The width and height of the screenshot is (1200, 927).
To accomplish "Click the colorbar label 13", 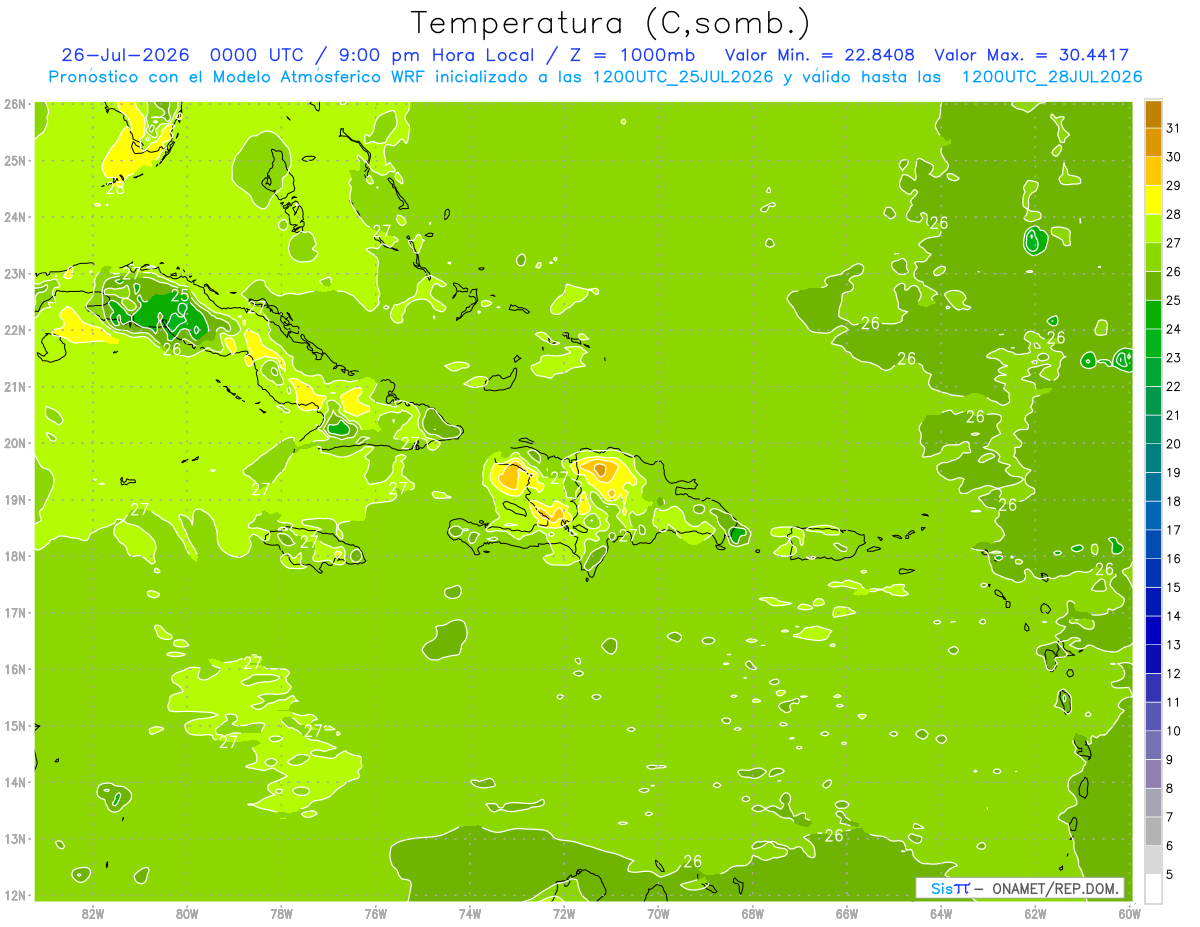I will tap(1173, 645).
